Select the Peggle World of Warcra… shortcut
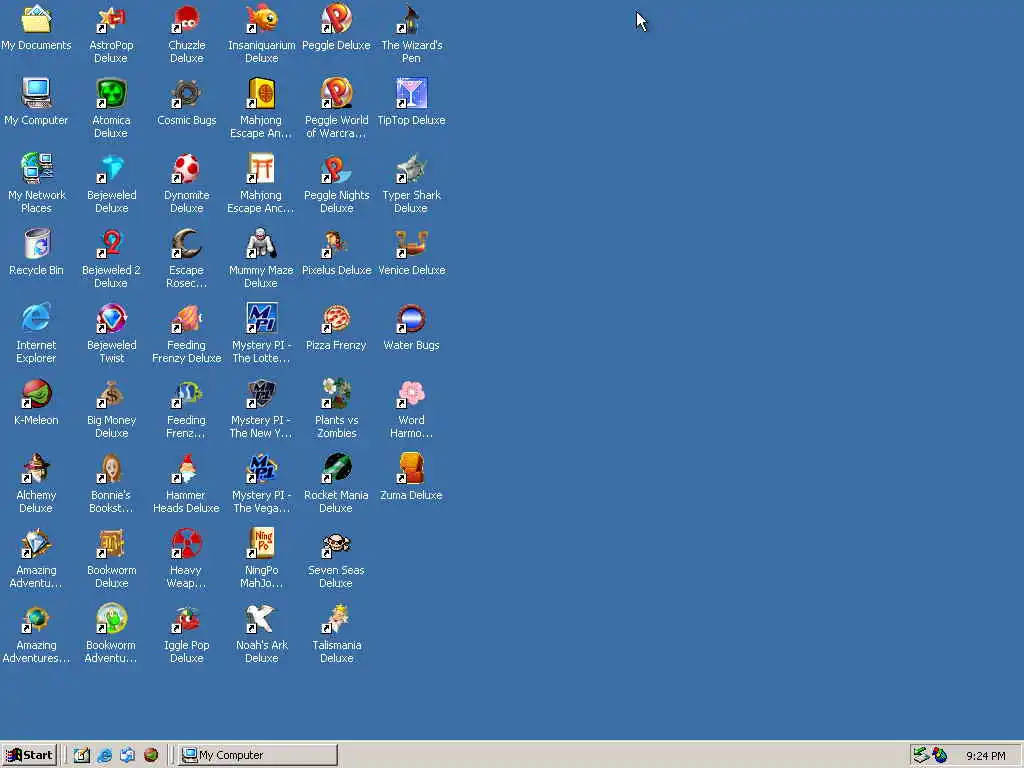 [x=336, y=108]
